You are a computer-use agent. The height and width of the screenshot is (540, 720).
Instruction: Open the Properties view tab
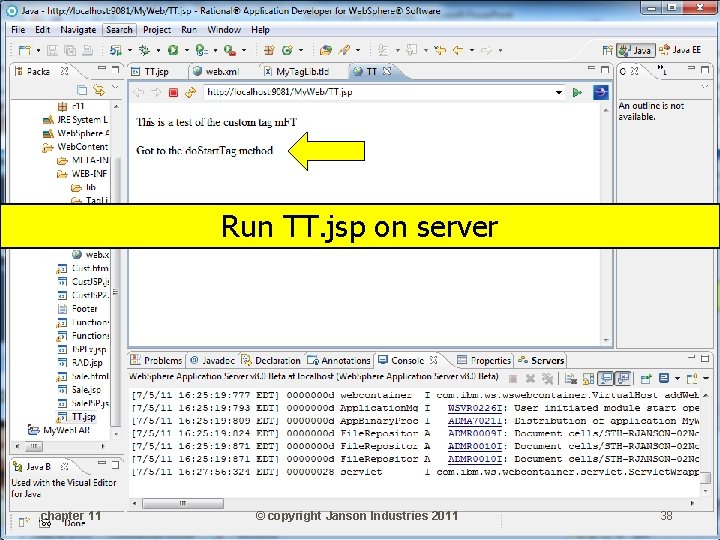[x=484, y=360]
